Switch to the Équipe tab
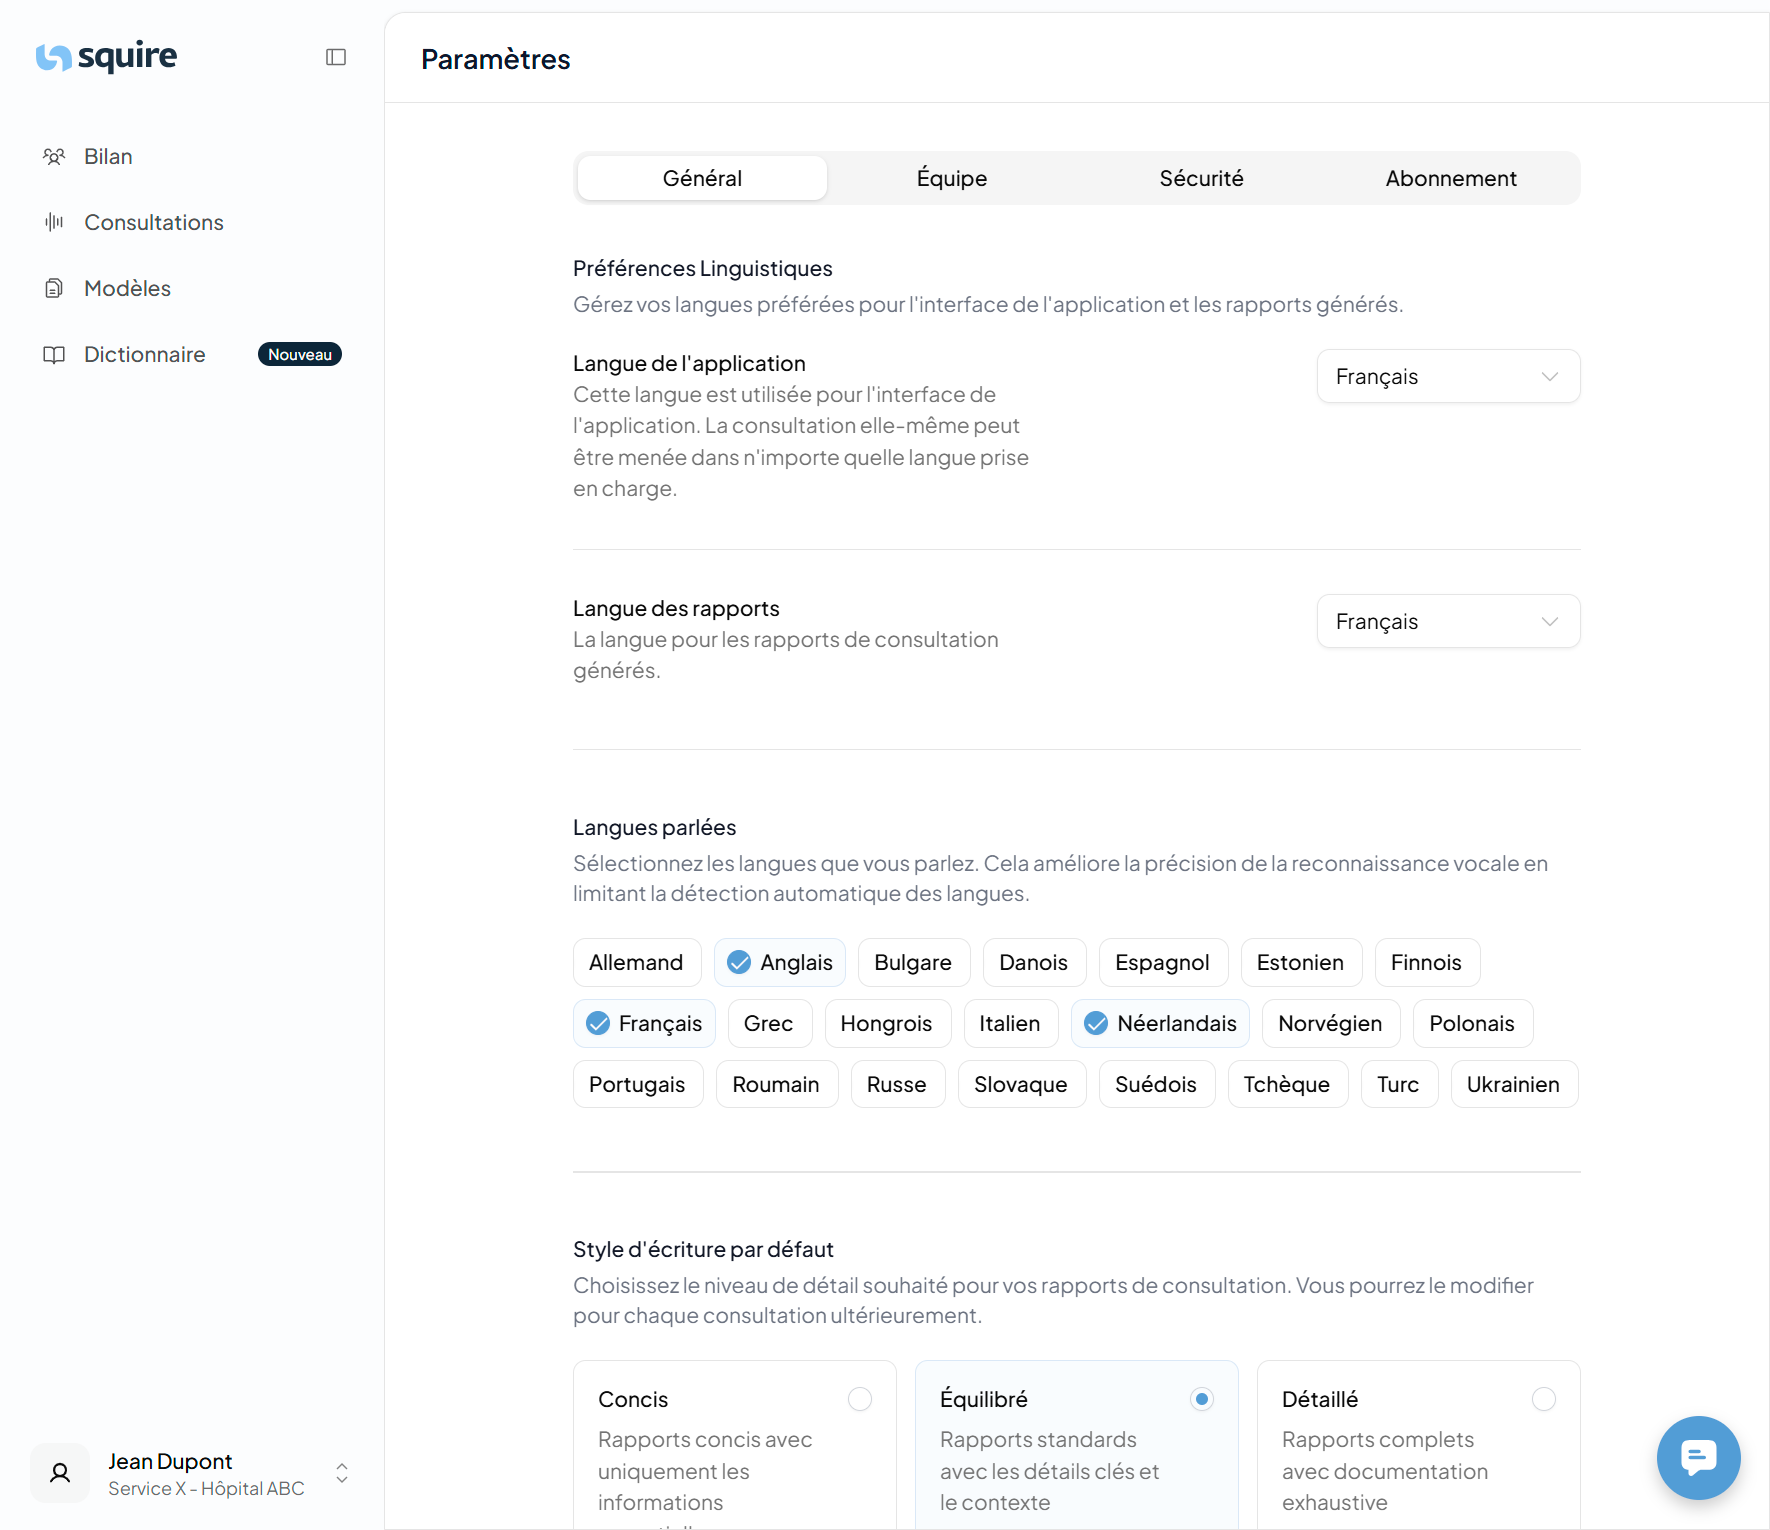Viewport: 1770px width, 1530px height. click(x=951, y=178)
